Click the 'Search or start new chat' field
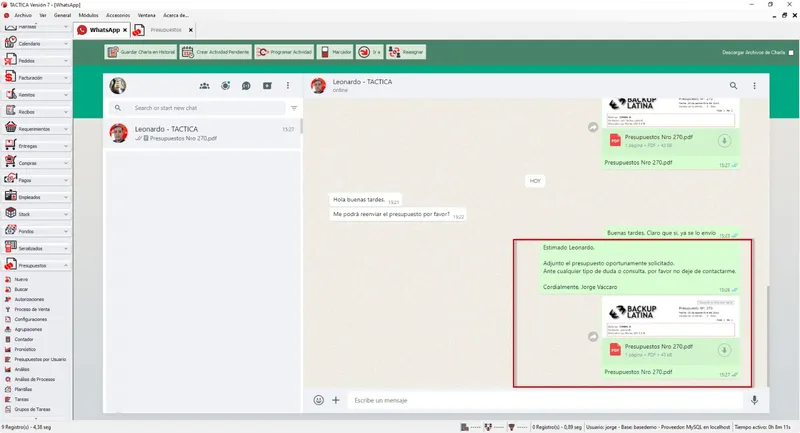 (197, 108)
